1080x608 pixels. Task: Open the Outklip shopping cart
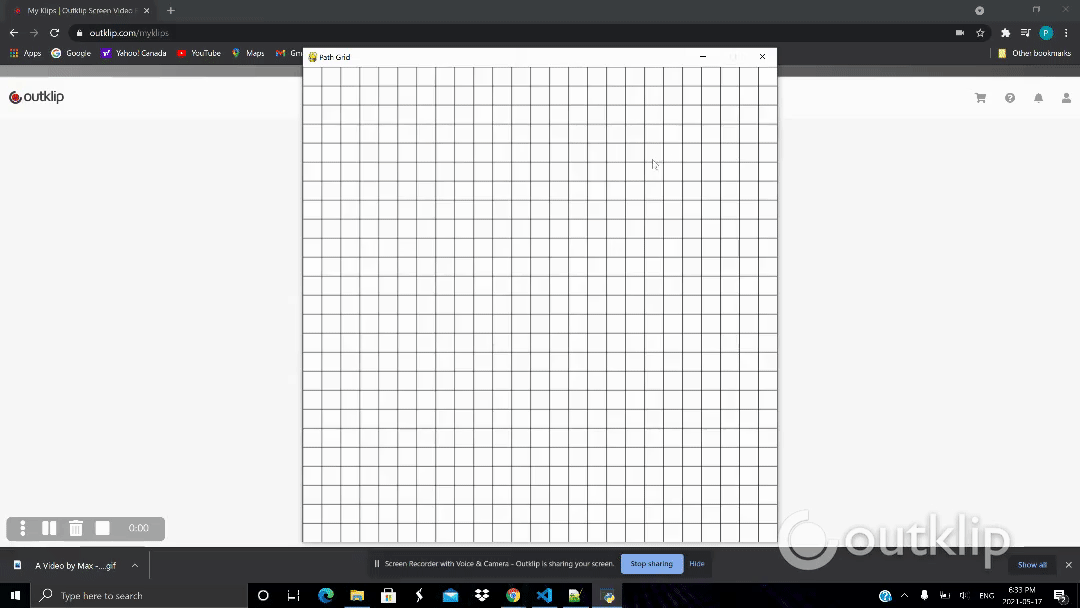pos(980,97)
